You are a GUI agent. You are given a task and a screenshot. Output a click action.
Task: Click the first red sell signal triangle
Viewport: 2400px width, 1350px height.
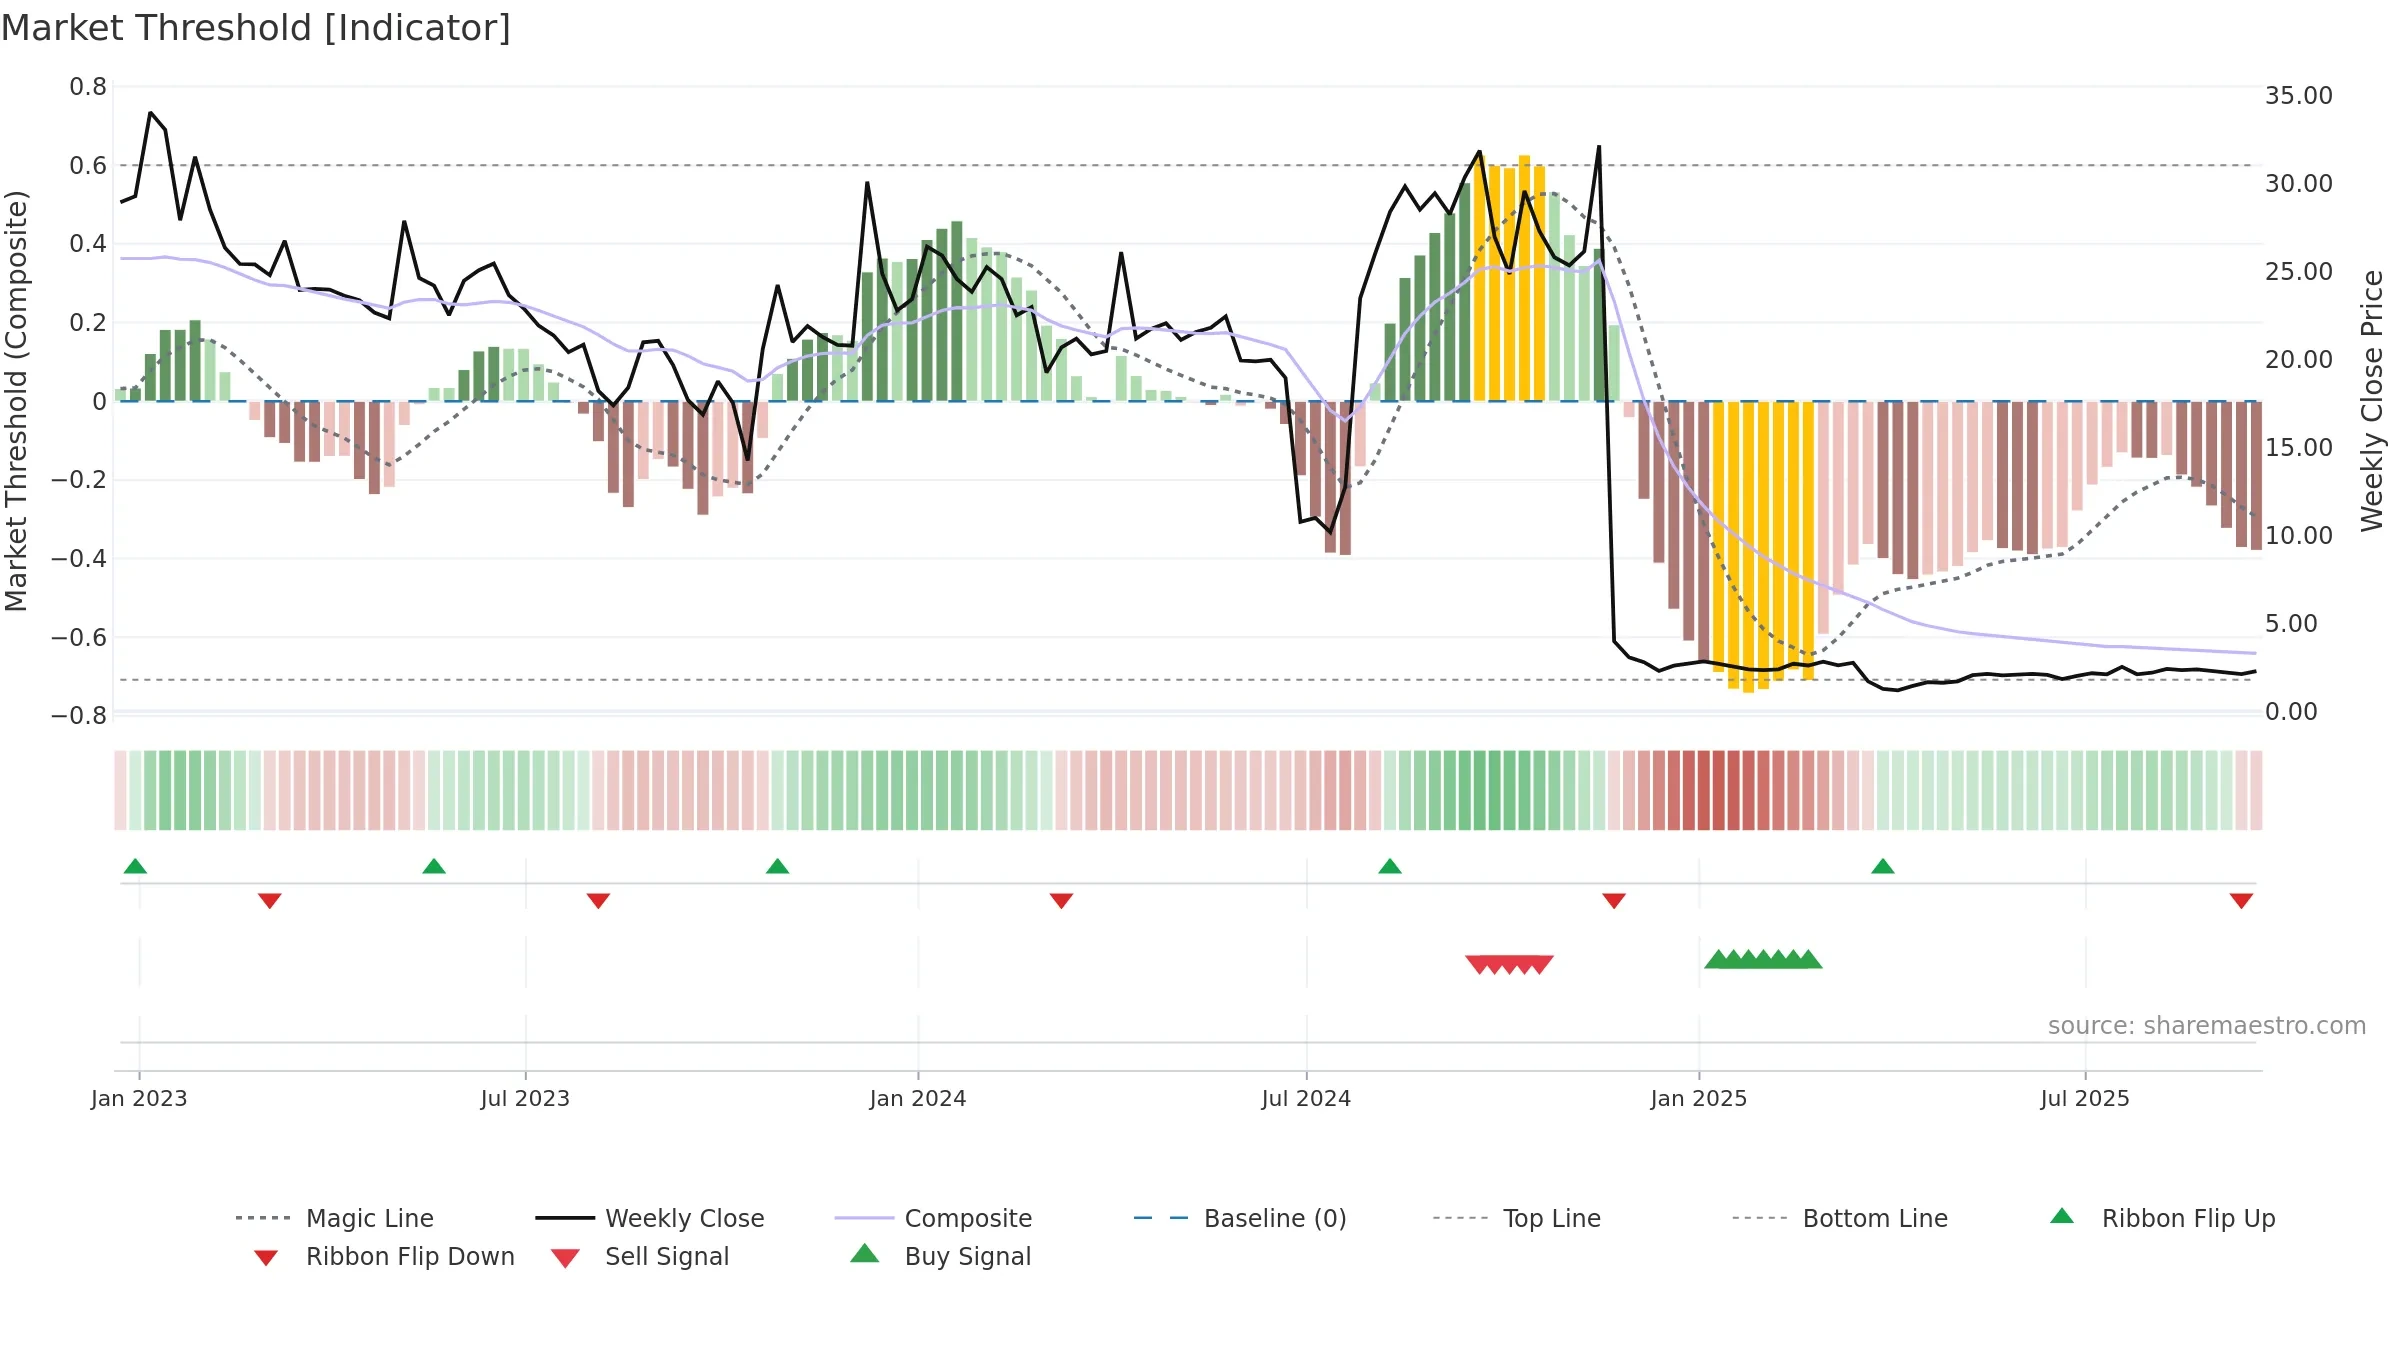tap(1479, 965)
